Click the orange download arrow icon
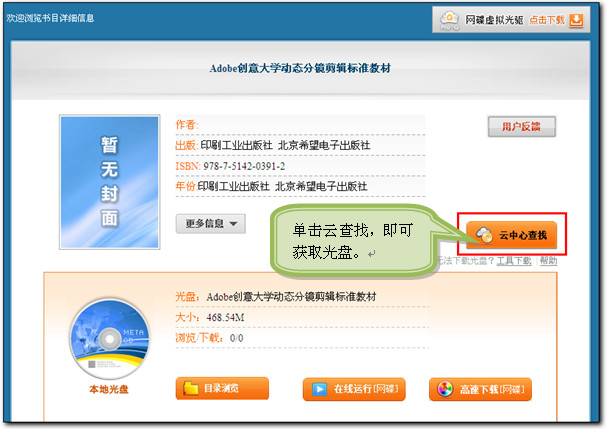This screenshot has width=607, height=429. 582,19
